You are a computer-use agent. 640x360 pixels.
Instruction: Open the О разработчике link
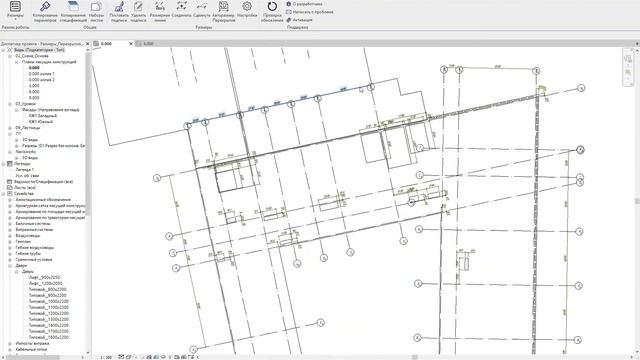click(304, 4)
